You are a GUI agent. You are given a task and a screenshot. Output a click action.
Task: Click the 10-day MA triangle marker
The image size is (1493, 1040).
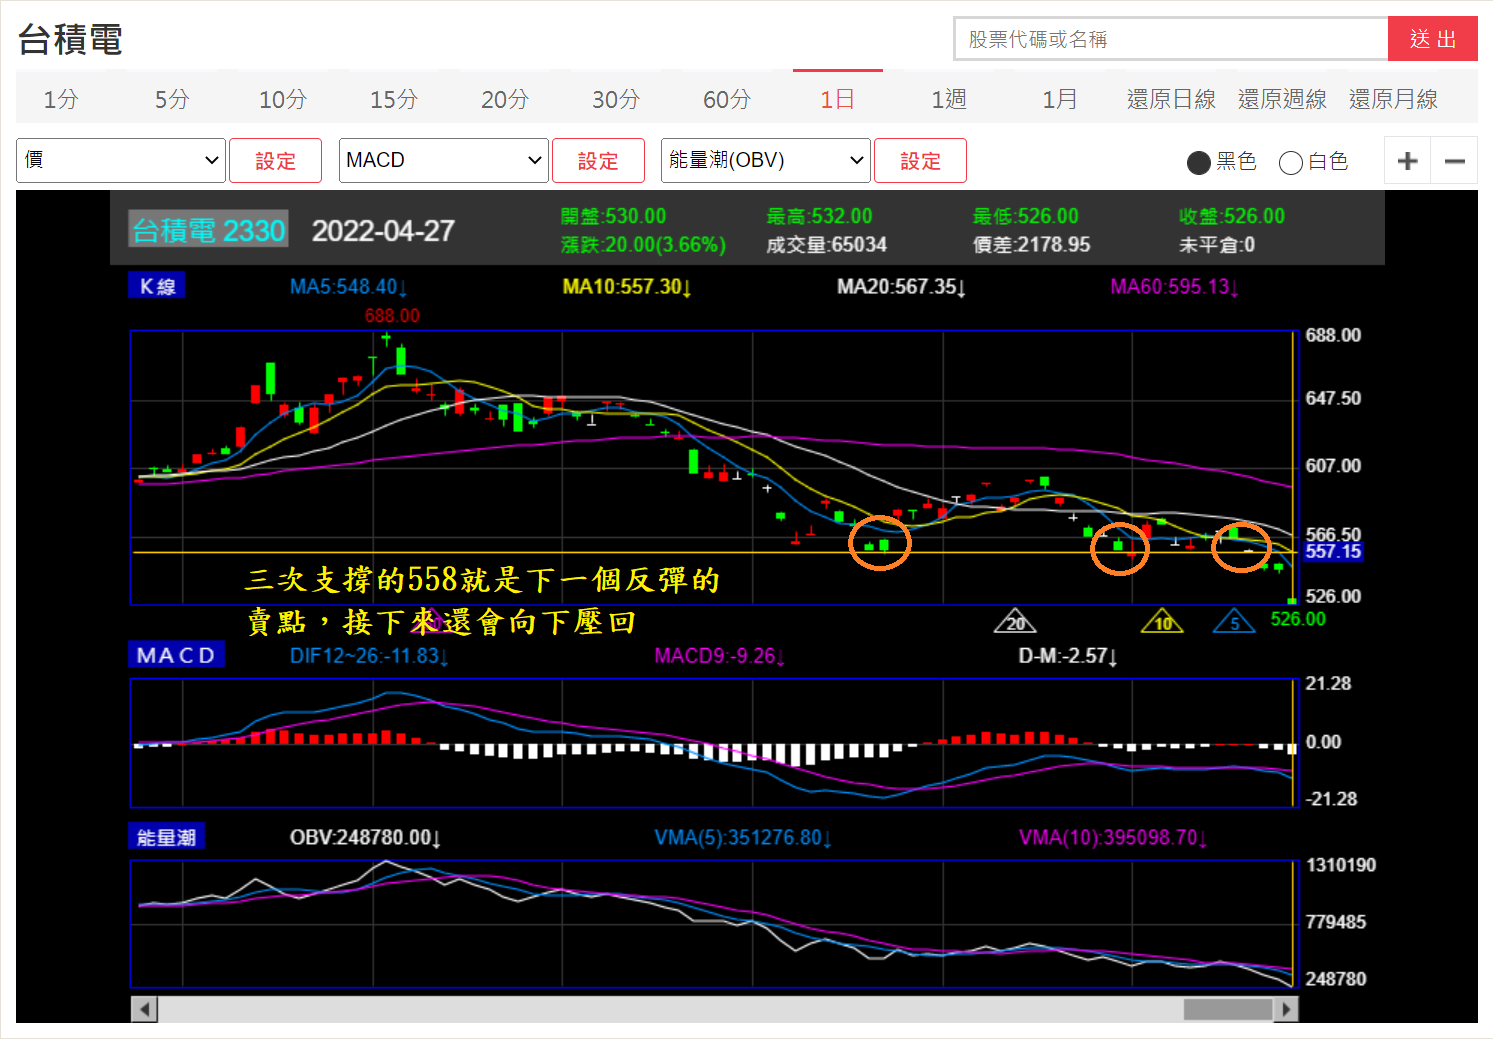(1162, 622)
